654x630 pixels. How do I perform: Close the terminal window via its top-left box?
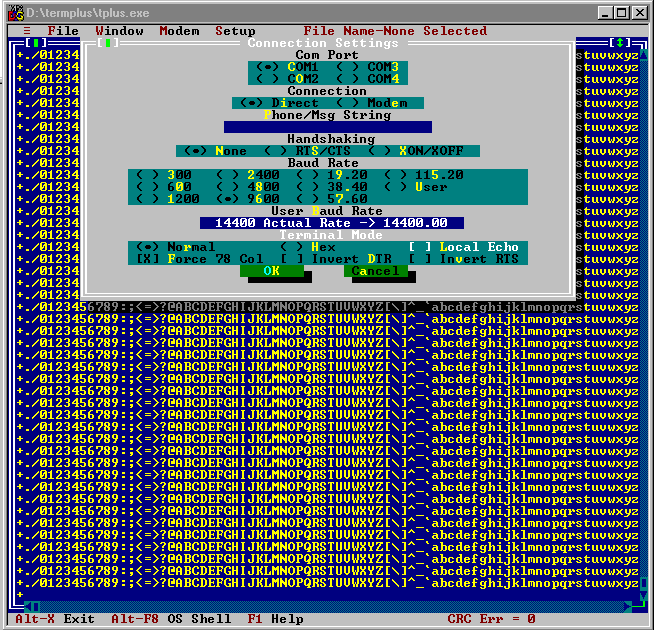[x=36, y=43]
